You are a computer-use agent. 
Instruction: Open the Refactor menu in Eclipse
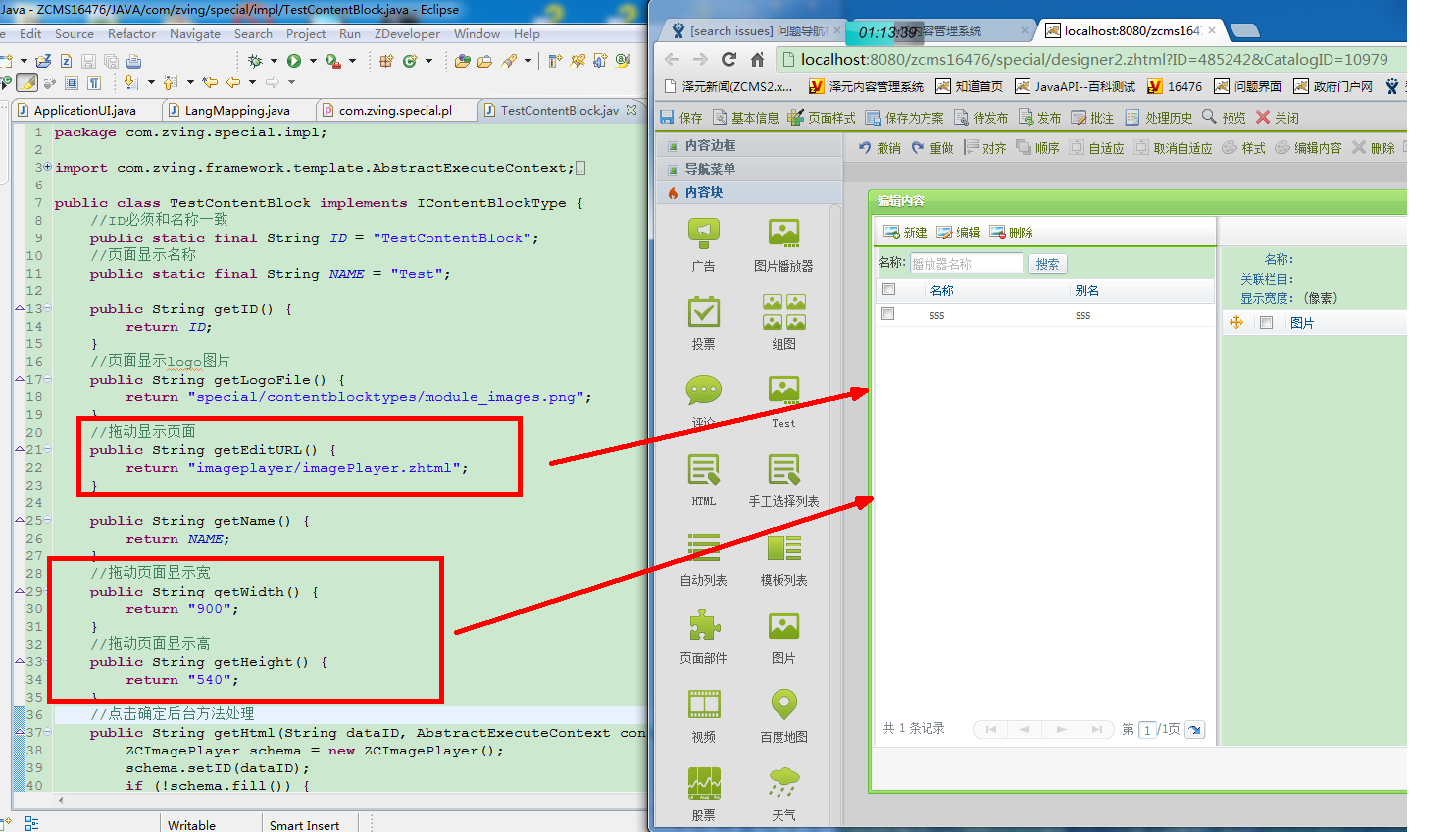[132, 33]
